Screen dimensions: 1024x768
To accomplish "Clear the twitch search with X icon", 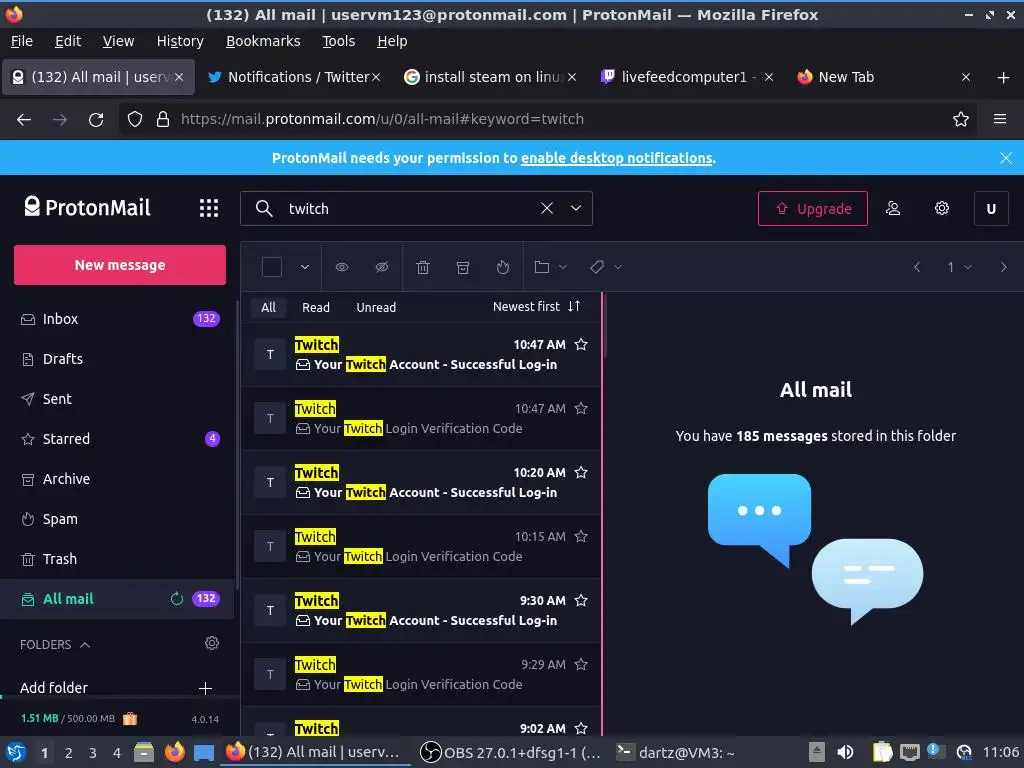I will click(x=547, y=208).
